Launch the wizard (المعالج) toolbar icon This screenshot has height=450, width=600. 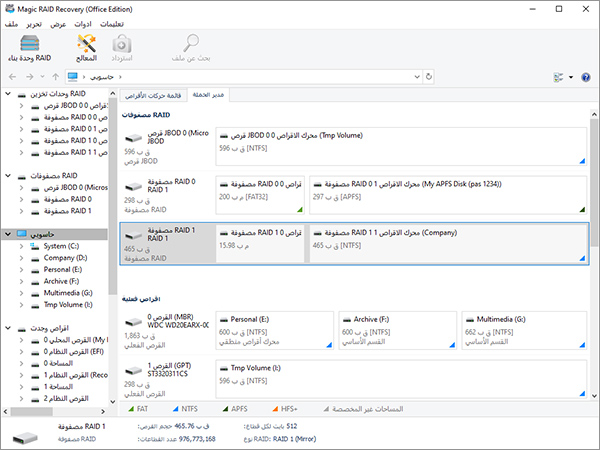[86, 48]
